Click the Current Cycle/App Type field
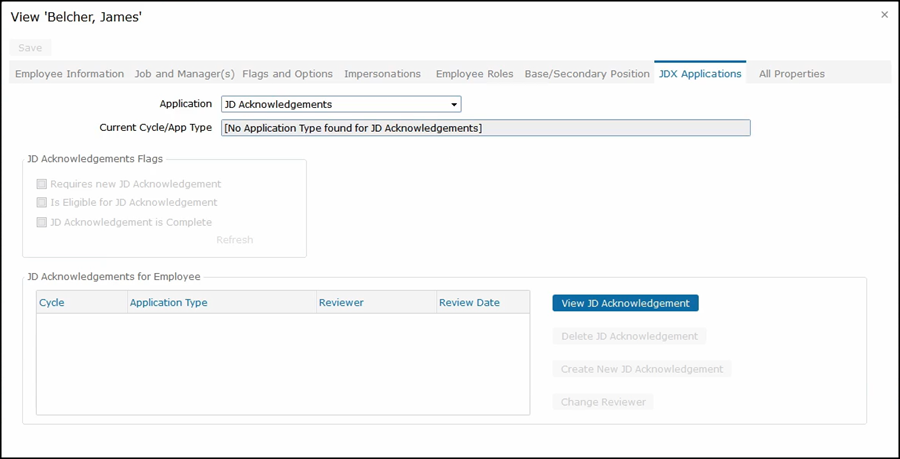The width and height of the screenshot is (900, 459). pos(485,128)
